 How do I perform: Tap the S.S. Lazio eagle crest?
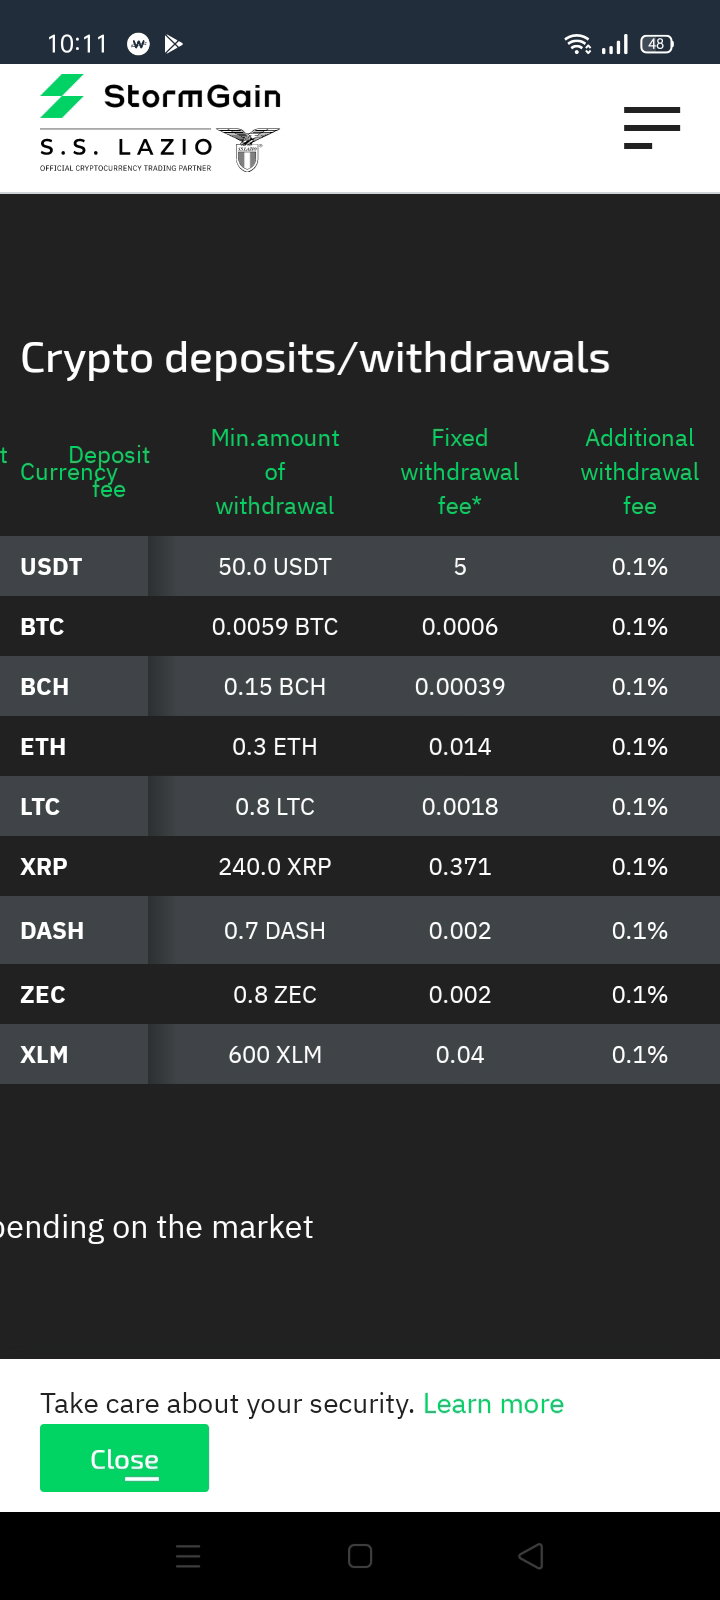248,150
